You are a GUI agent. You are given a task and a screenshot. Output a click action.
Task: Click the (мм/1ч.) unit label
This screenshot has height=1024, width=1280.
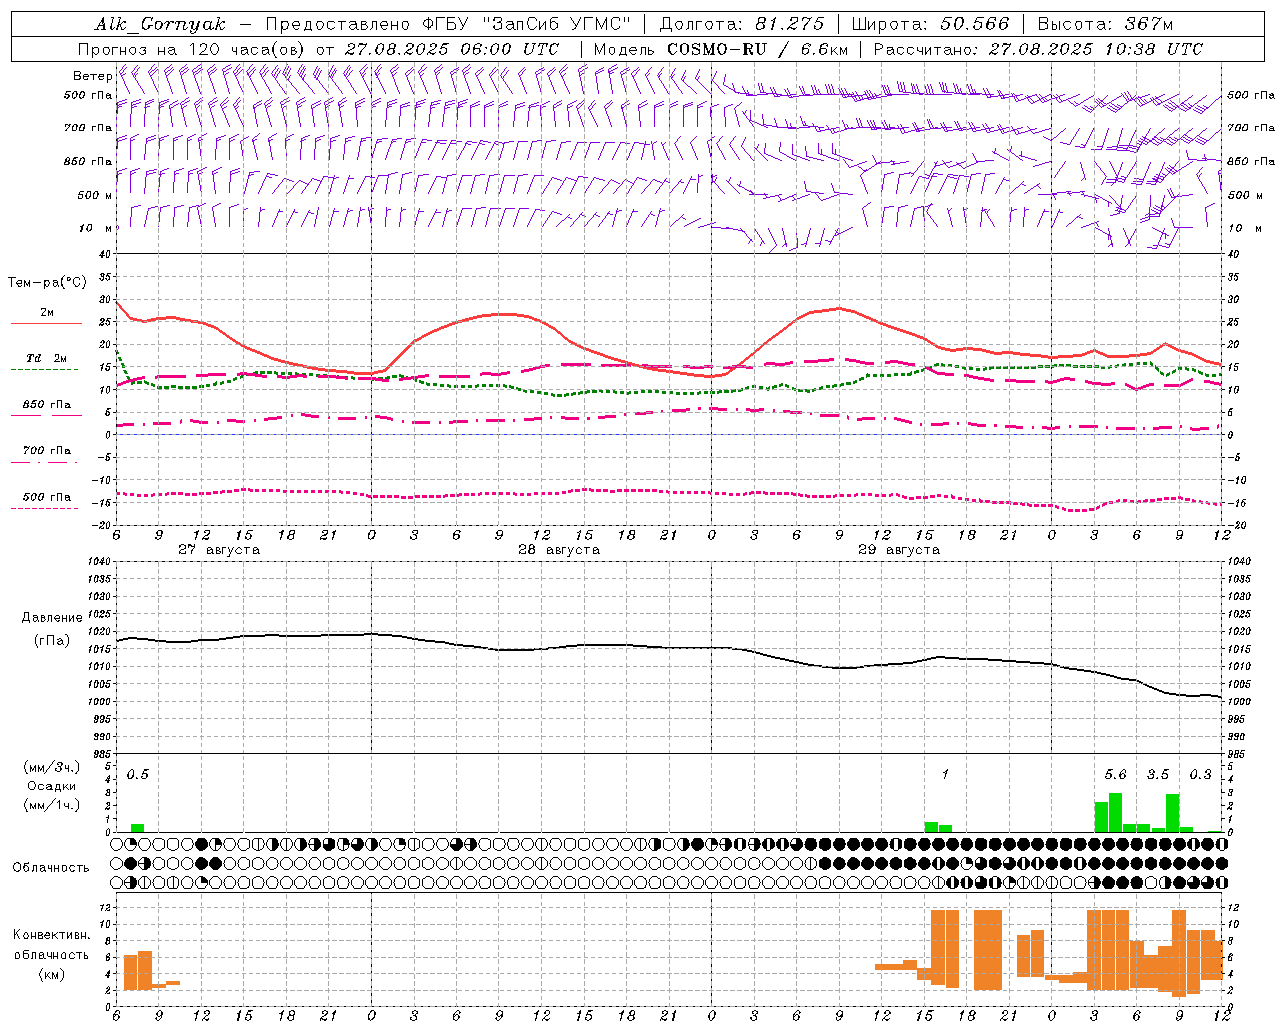coord(51,805)
